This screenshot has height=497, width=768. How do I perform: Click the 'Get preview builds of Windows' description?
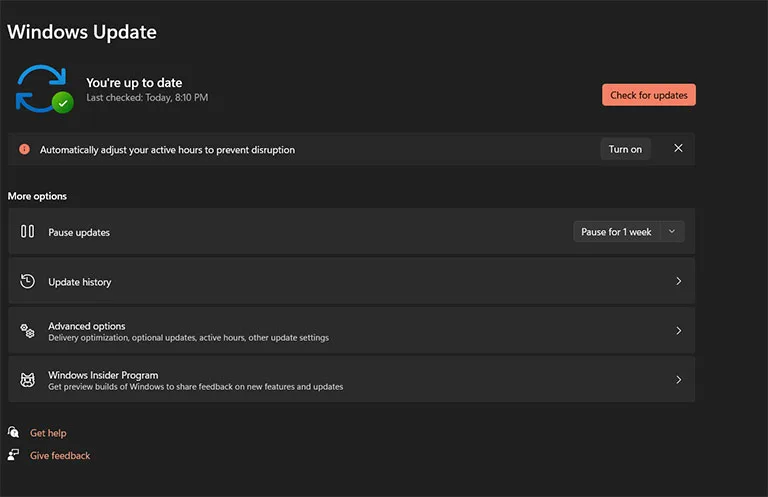195,386
